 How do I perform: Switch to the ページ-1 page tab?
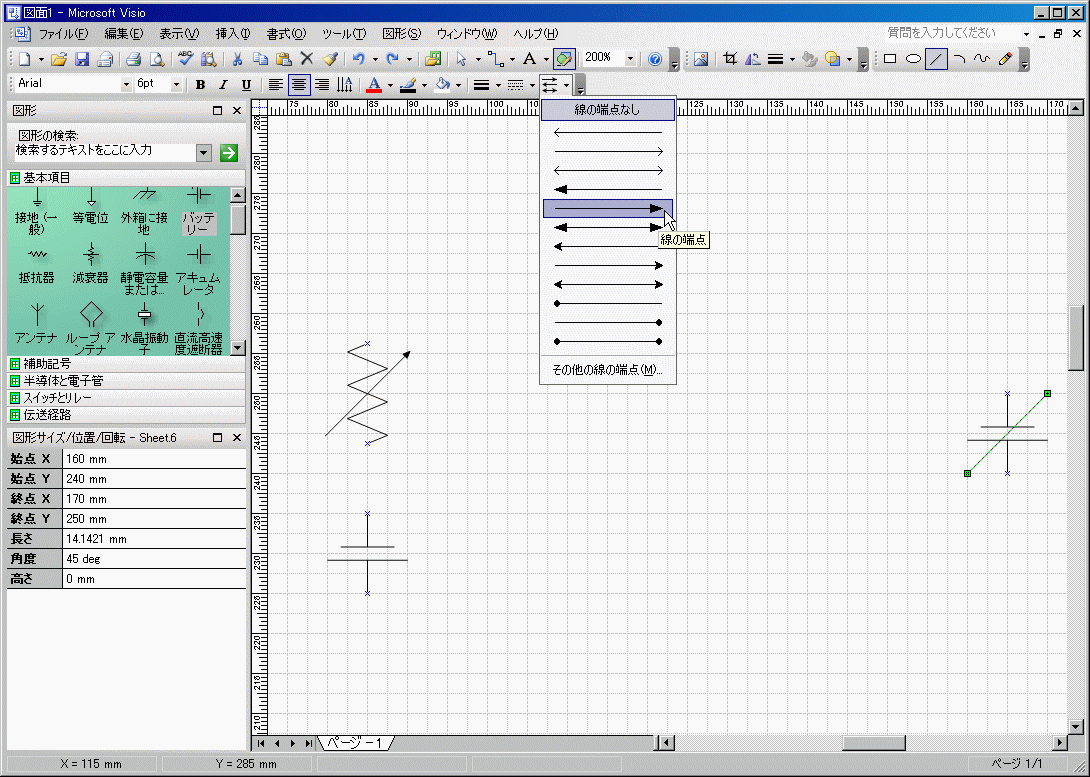355,743
